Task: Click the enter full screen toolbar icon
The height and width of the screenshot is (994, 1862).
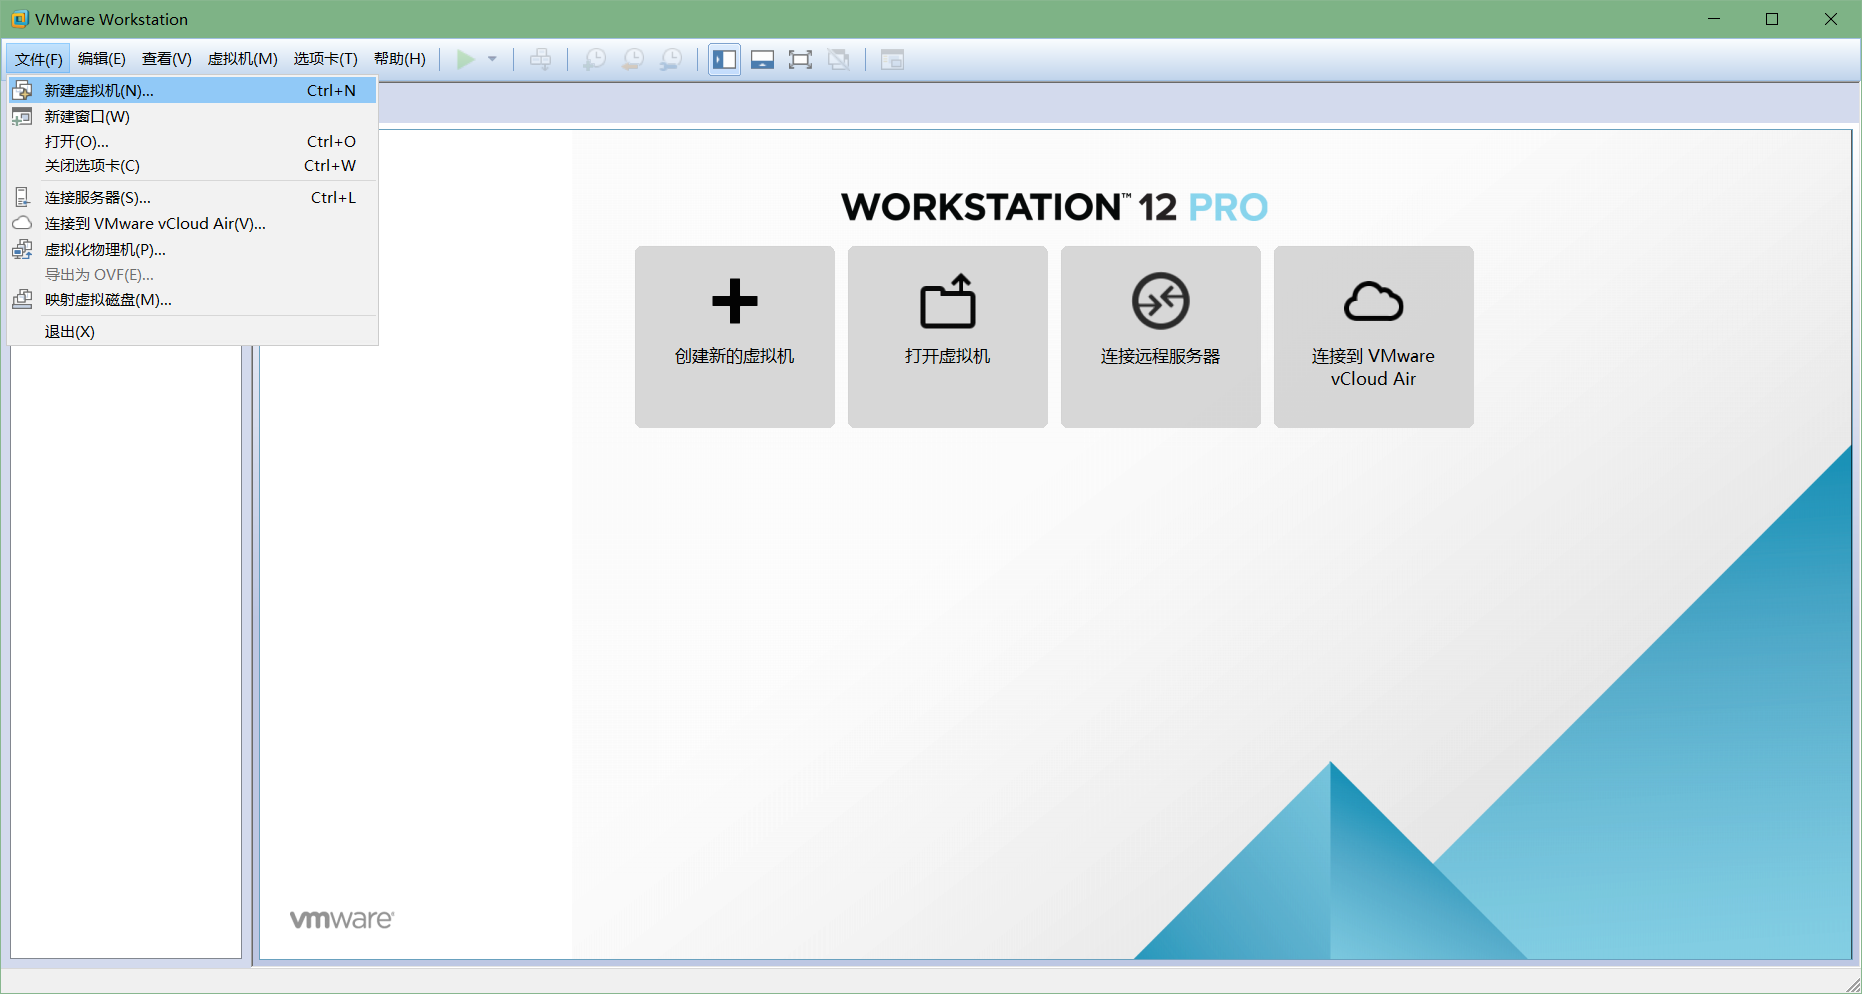Action: click(800, 59)
